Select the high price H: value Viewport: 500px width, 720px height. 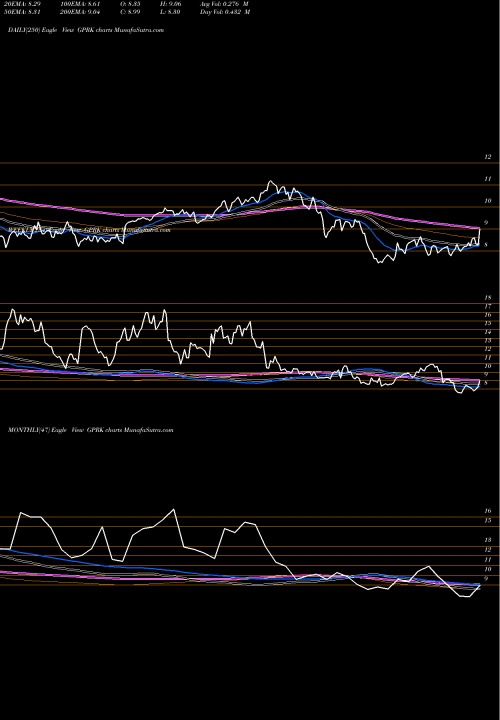click(172, 3)
